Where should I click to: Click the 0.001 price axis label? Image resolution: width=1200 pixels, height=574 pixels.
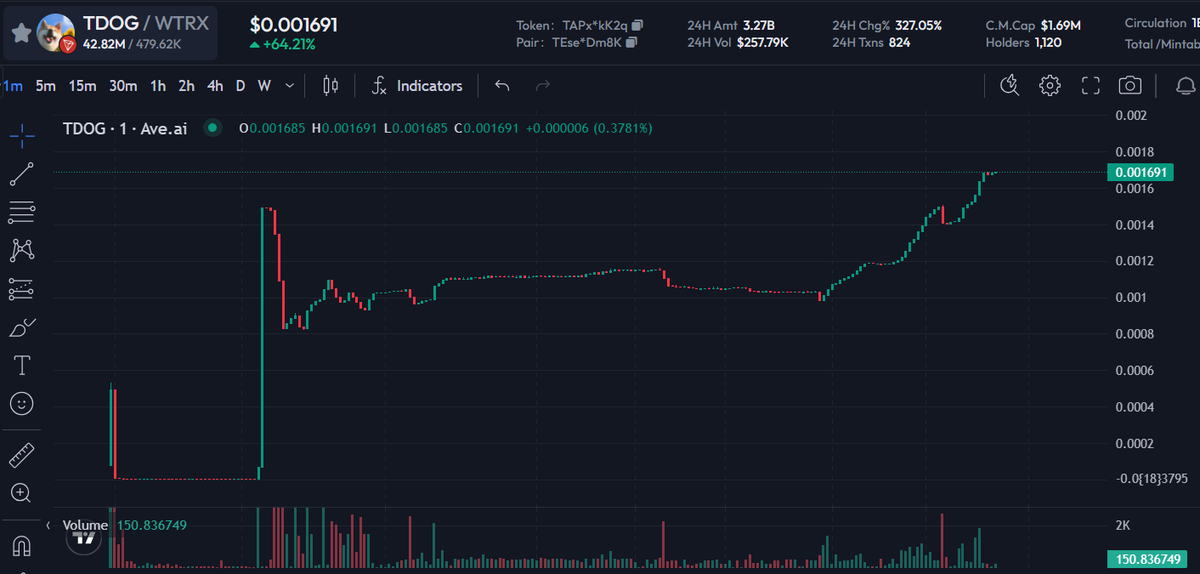click(x=1132, y=297)
